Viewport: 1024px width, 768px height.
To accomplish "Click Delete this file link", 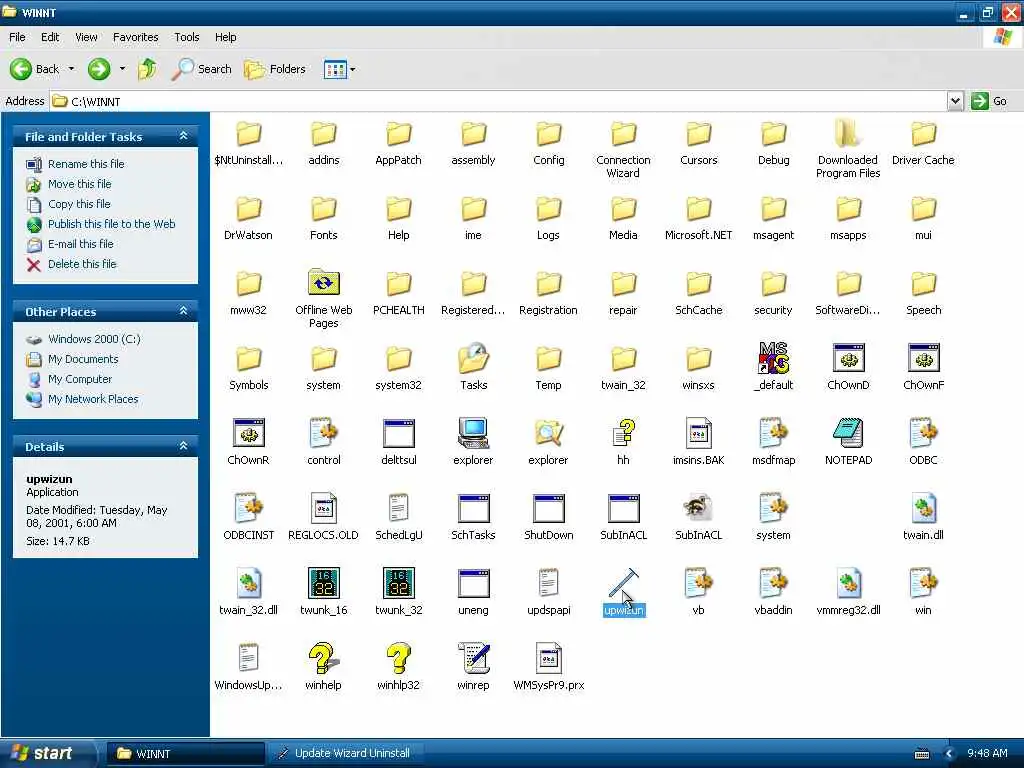I will click(x=82, y=264).
